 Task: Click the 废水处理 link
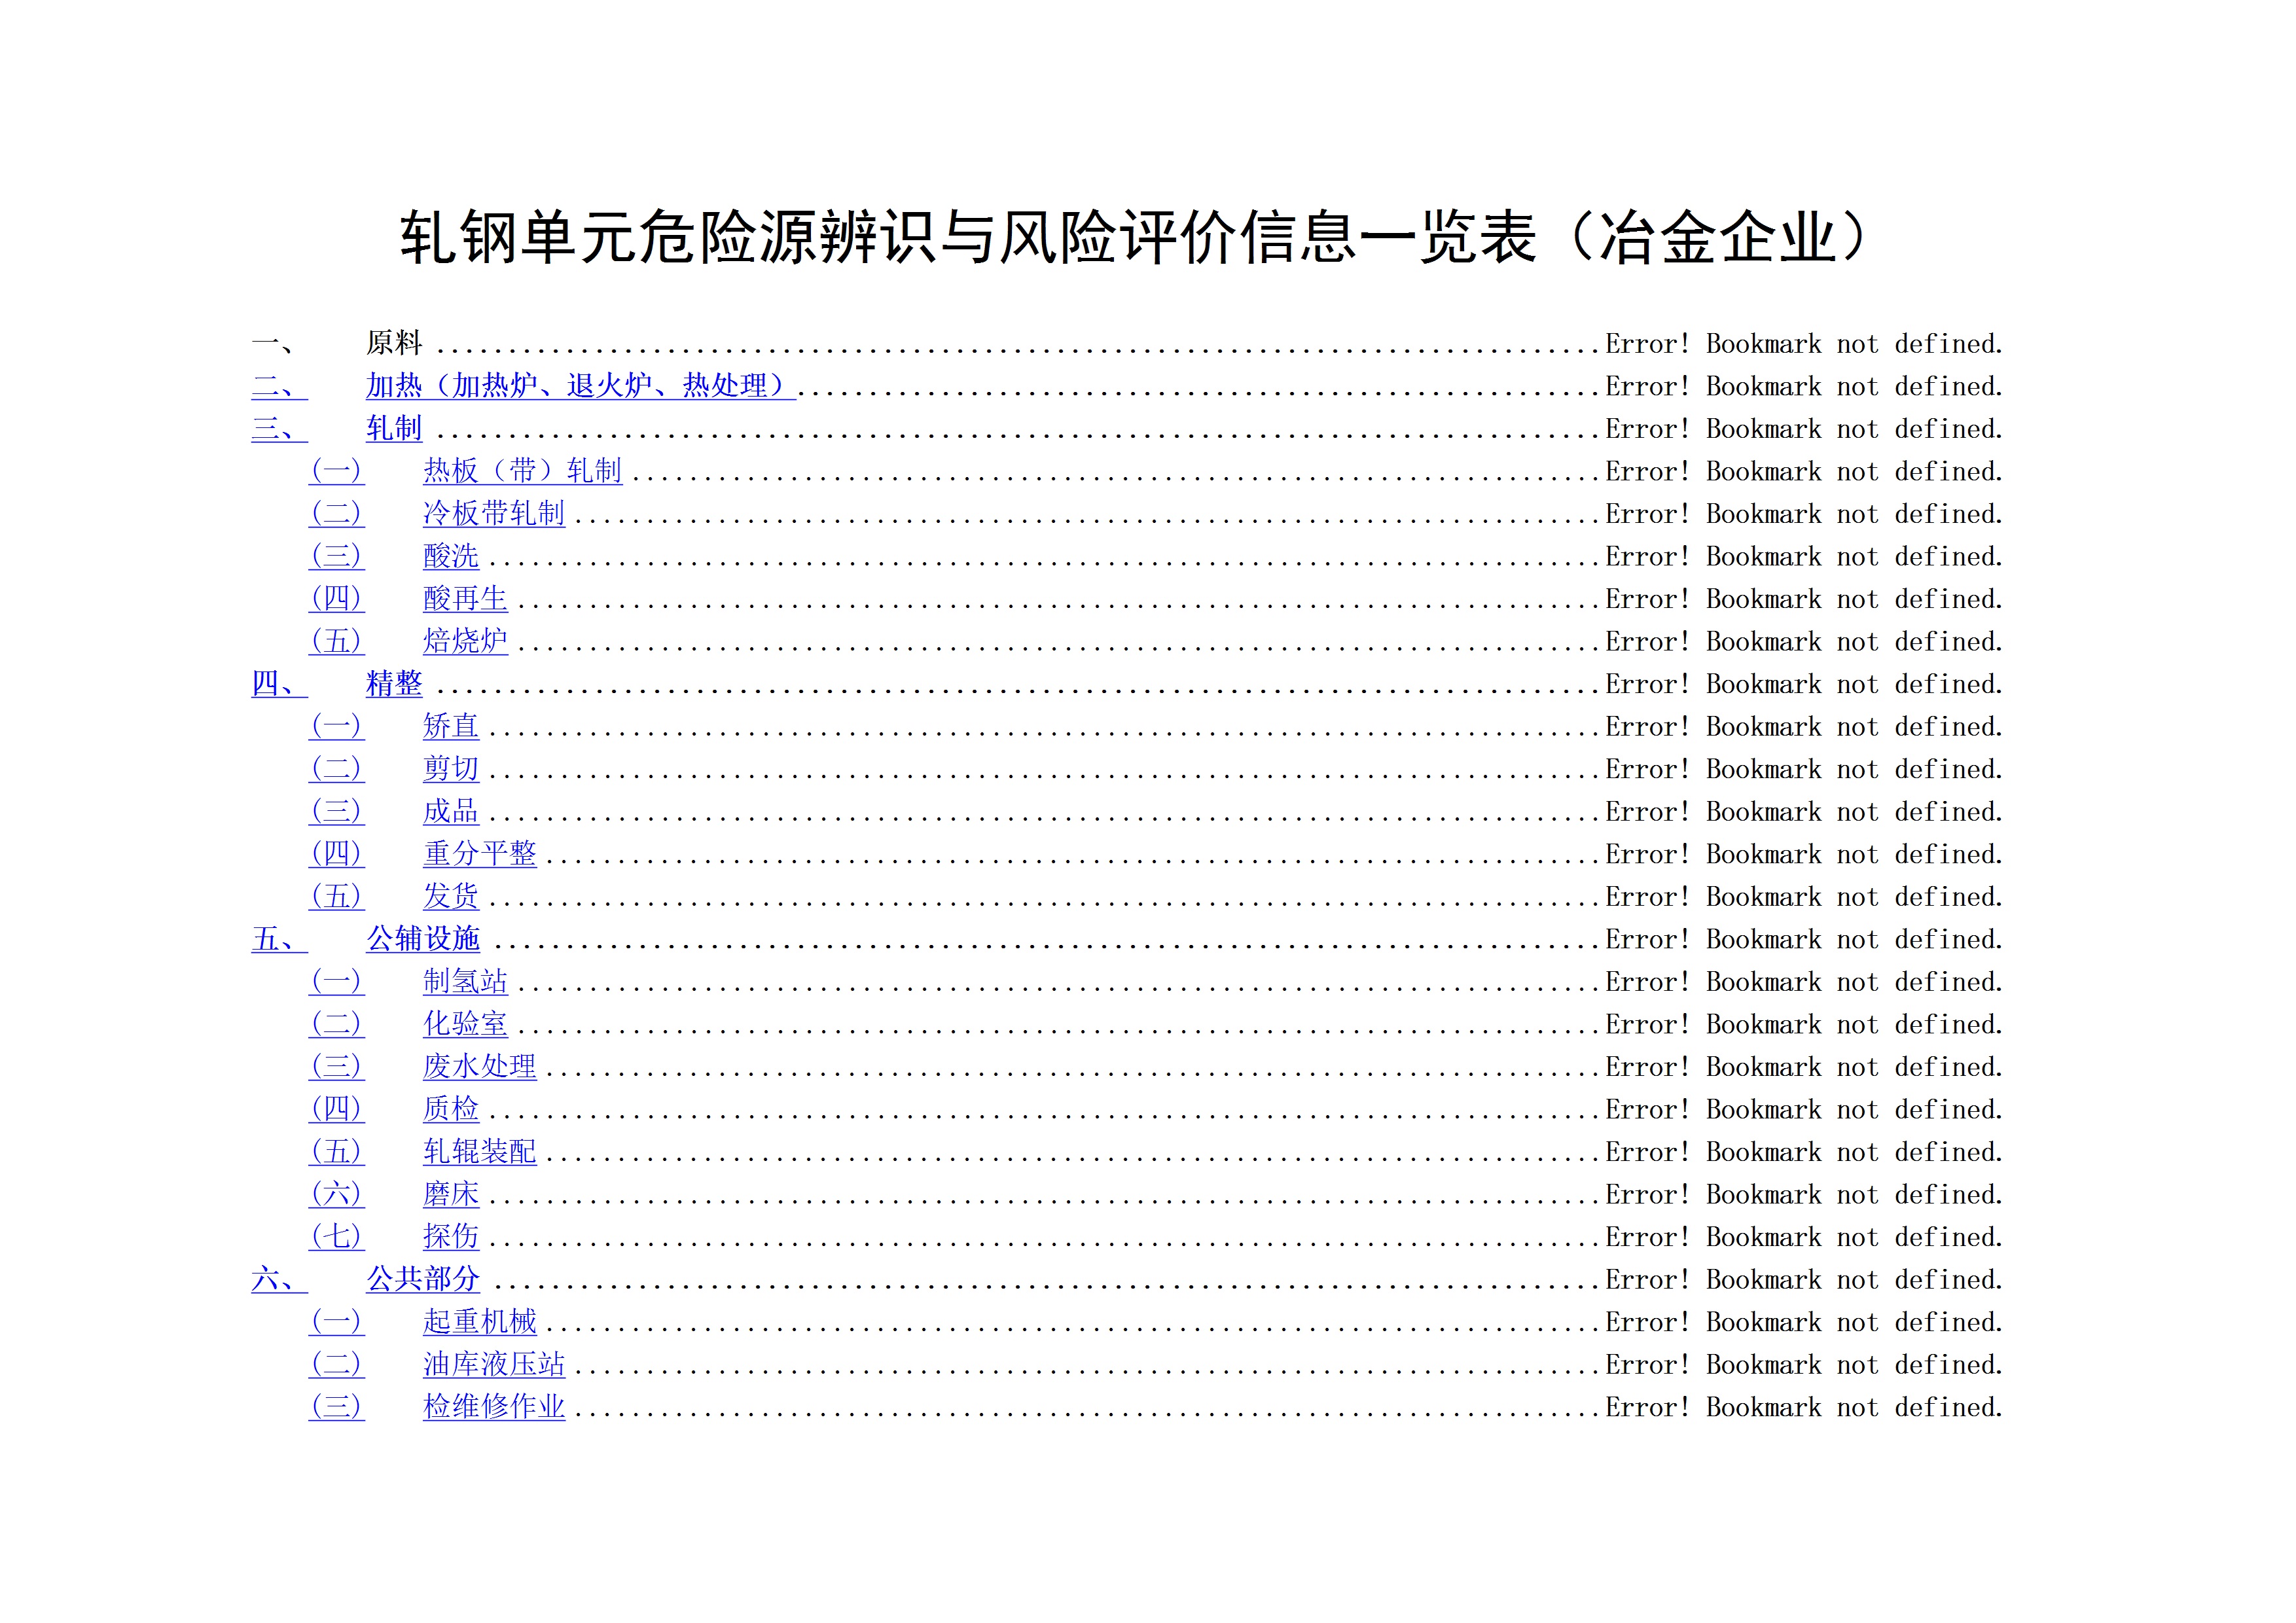480,1067
